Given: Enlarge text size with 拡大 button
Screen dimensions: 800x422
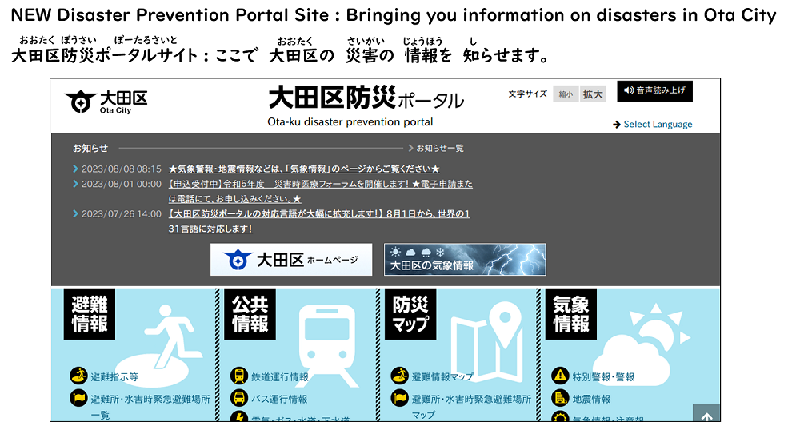Looking at the screenshot, I should click(x=593, y=94).
